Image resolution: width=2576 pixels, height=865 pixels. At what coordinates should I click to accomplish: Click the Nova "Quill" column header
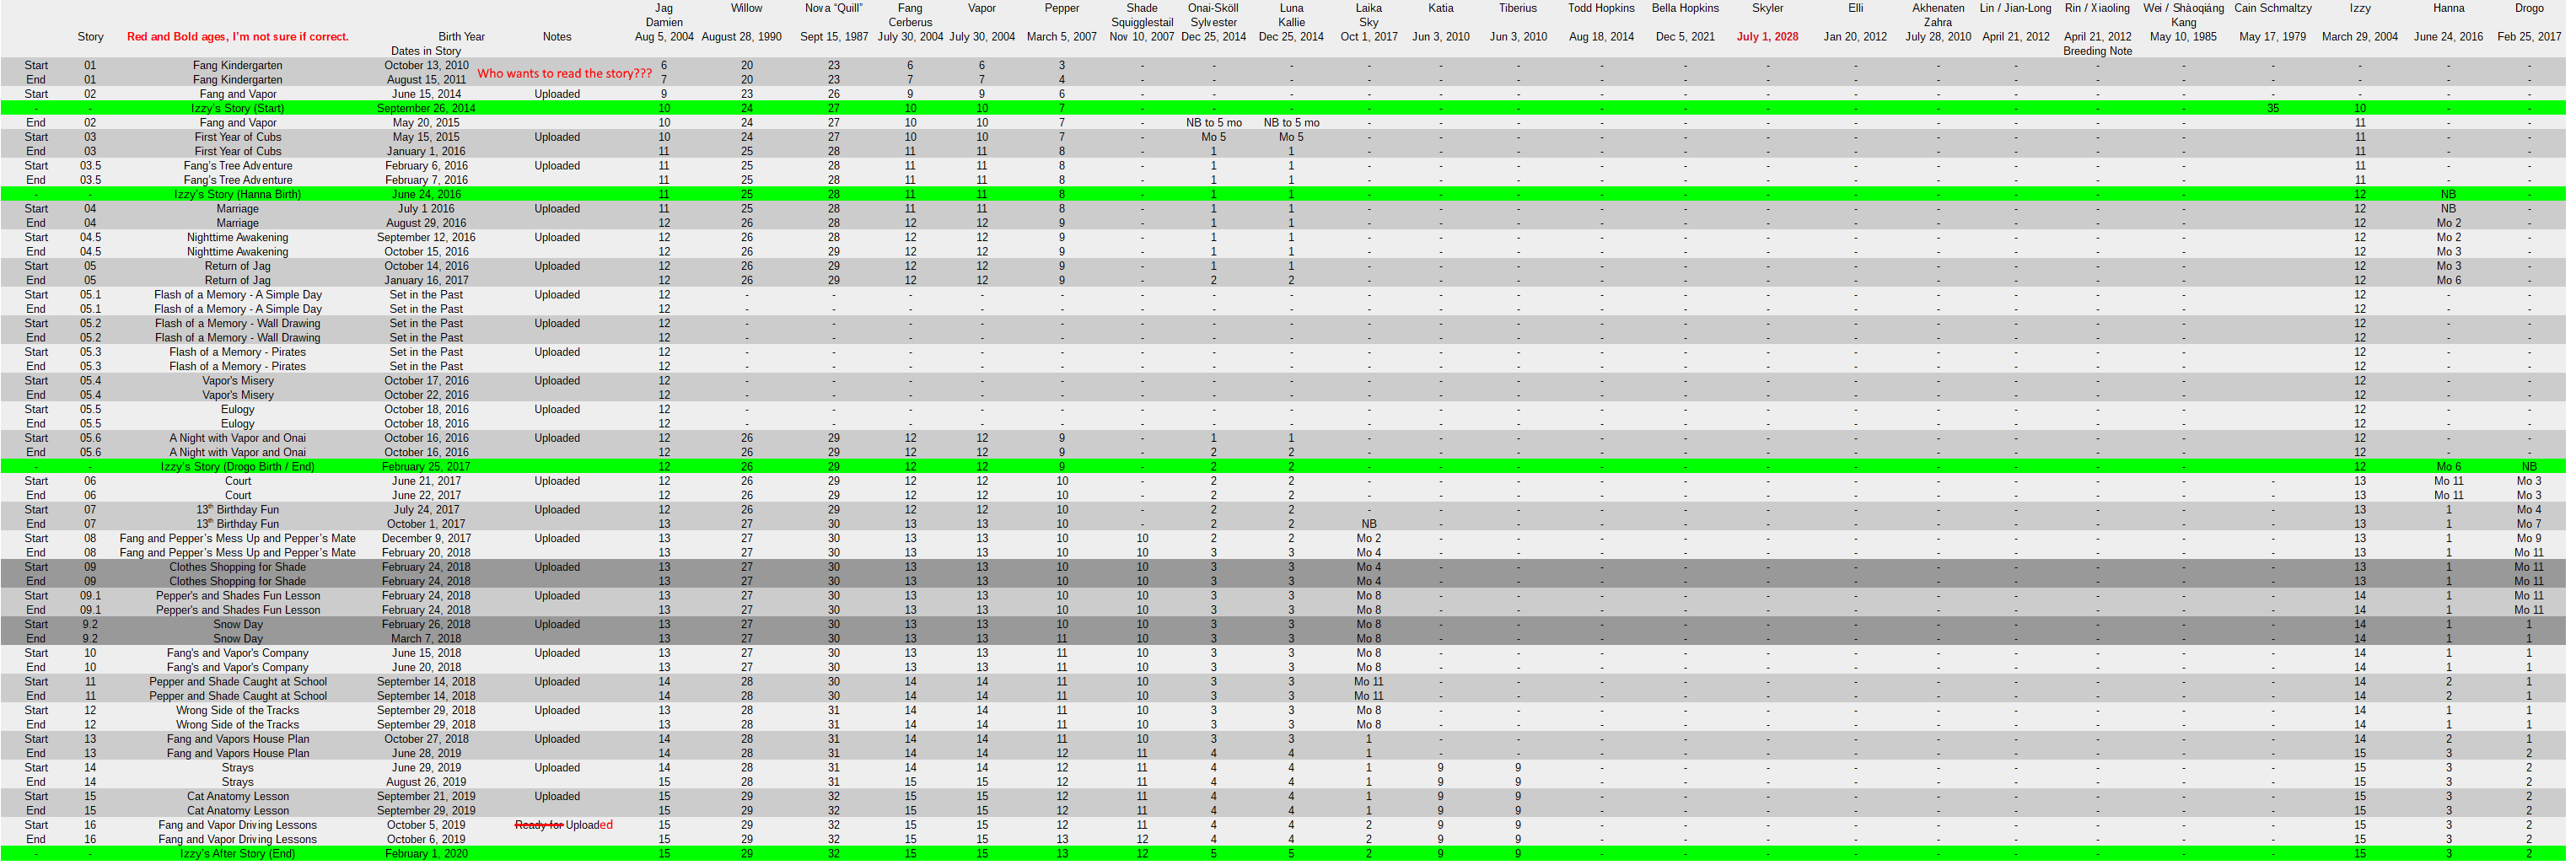833,9
